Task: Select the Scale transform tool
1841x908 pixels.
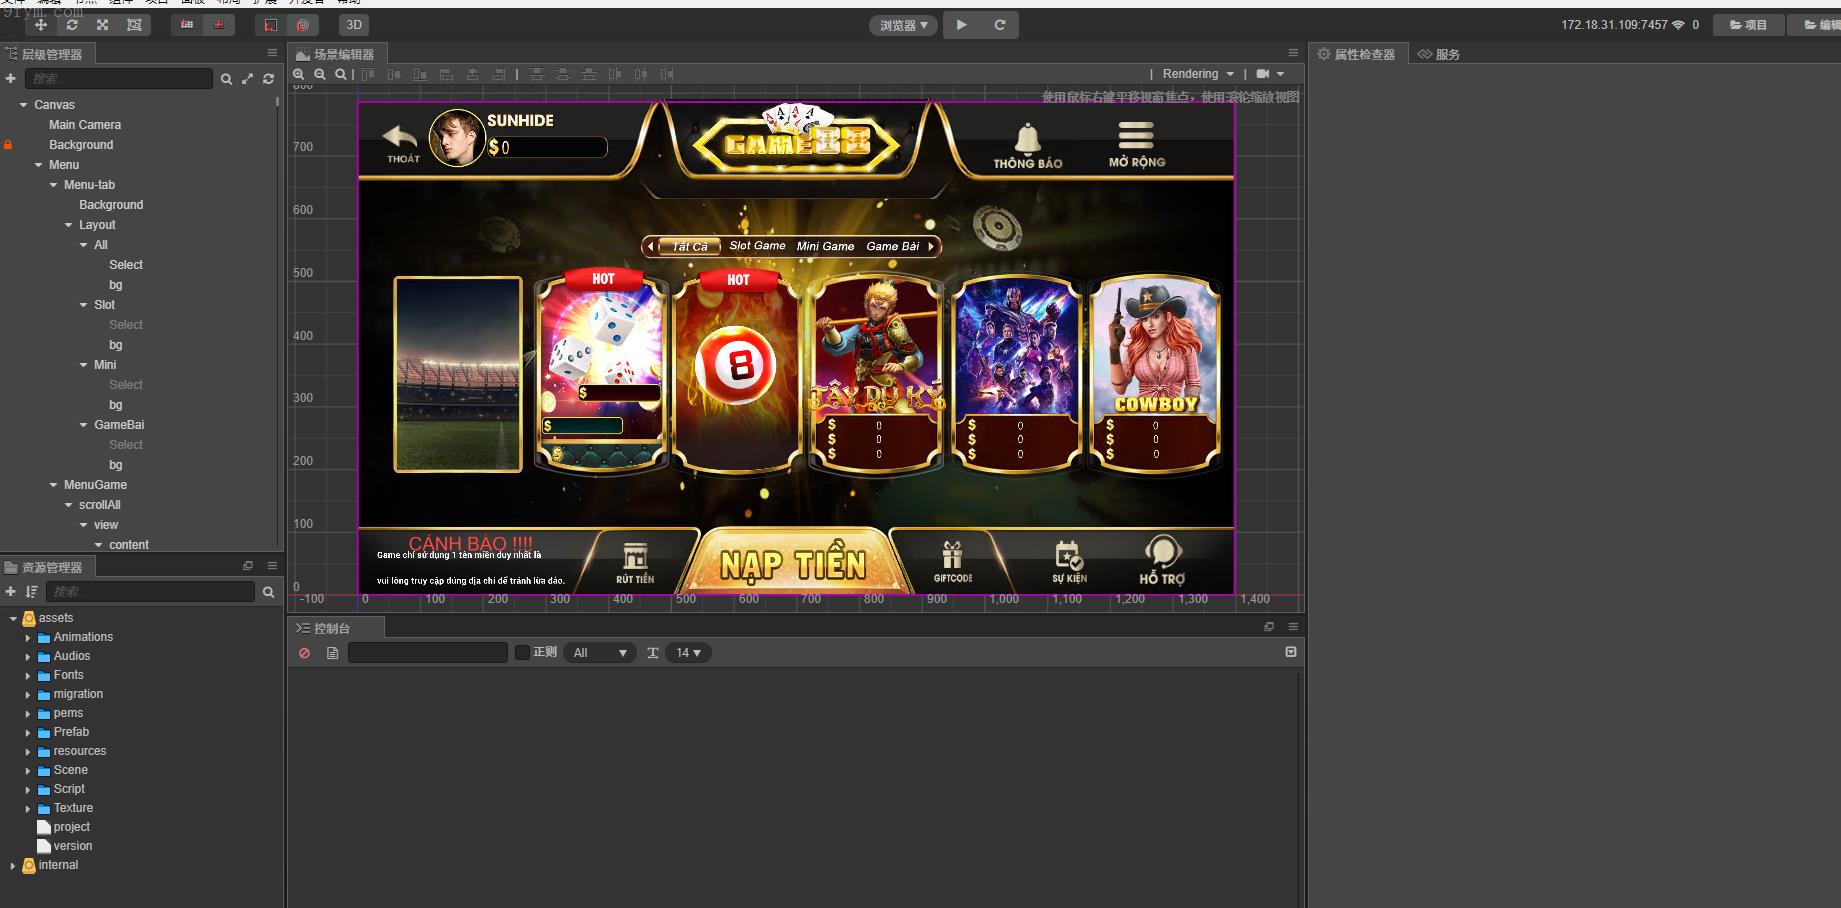Action: [102, 25]
